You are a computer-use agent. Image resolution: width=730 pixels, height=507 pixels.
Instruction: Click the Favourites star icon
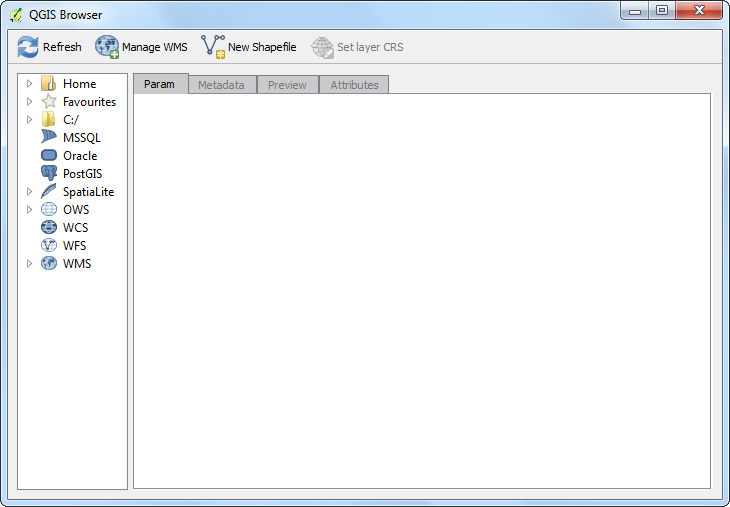48,101
